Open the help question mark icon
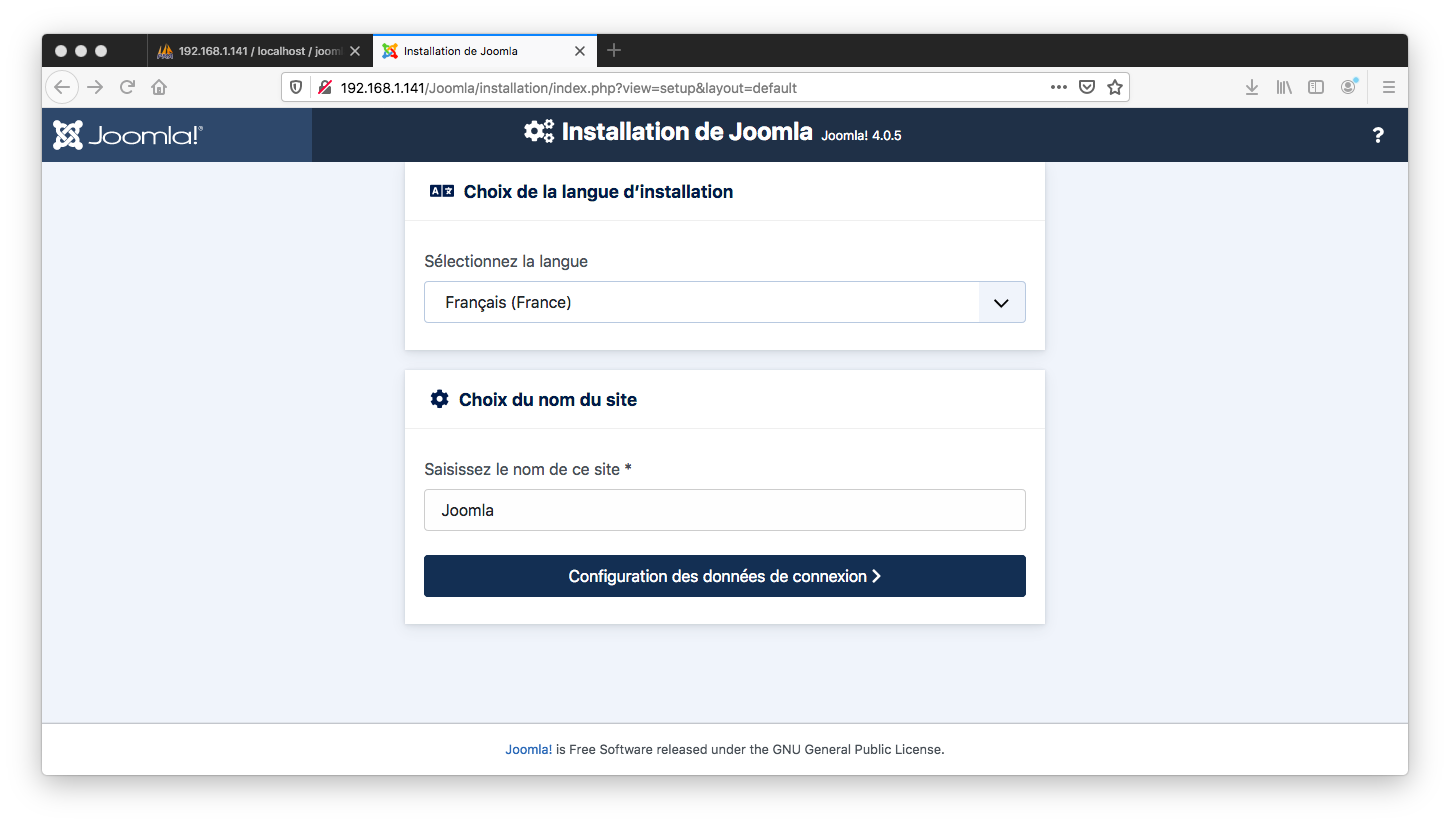Image resolution: width=1450 pixels, height=825 pixels. click(x=1377, y=136)
